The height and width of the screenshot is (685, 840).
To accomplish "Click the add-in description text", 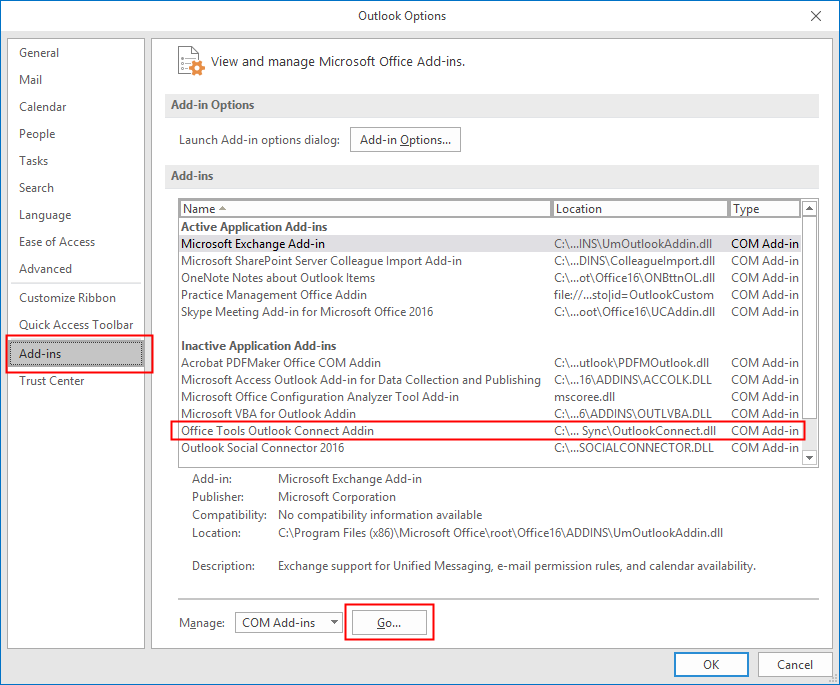I will (517, 566).
